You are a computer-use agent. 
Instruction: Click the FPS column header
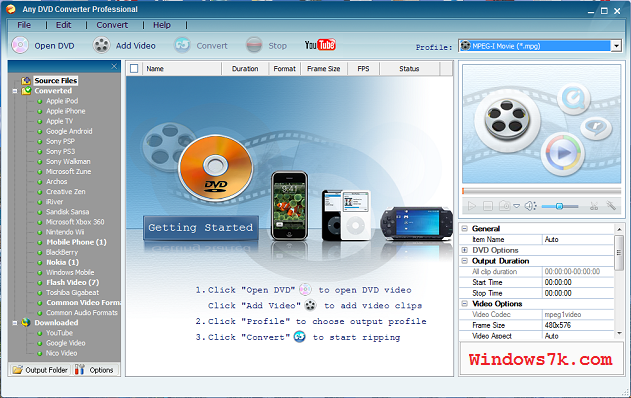(x=363, y=69)
